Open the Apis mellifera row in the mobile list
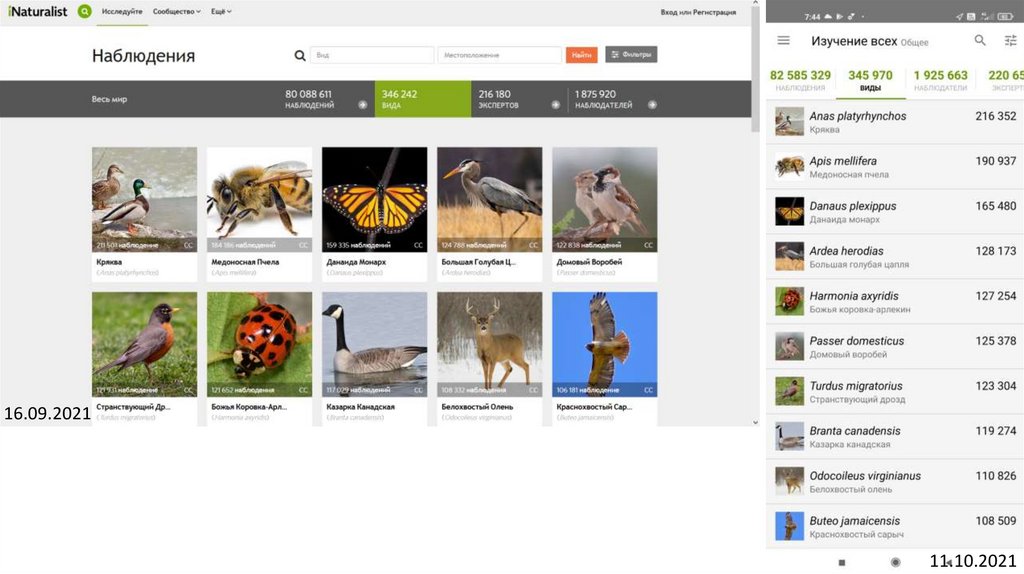Image resolution: width=1024 pixels, height=574 pixels. click(895, 167)
